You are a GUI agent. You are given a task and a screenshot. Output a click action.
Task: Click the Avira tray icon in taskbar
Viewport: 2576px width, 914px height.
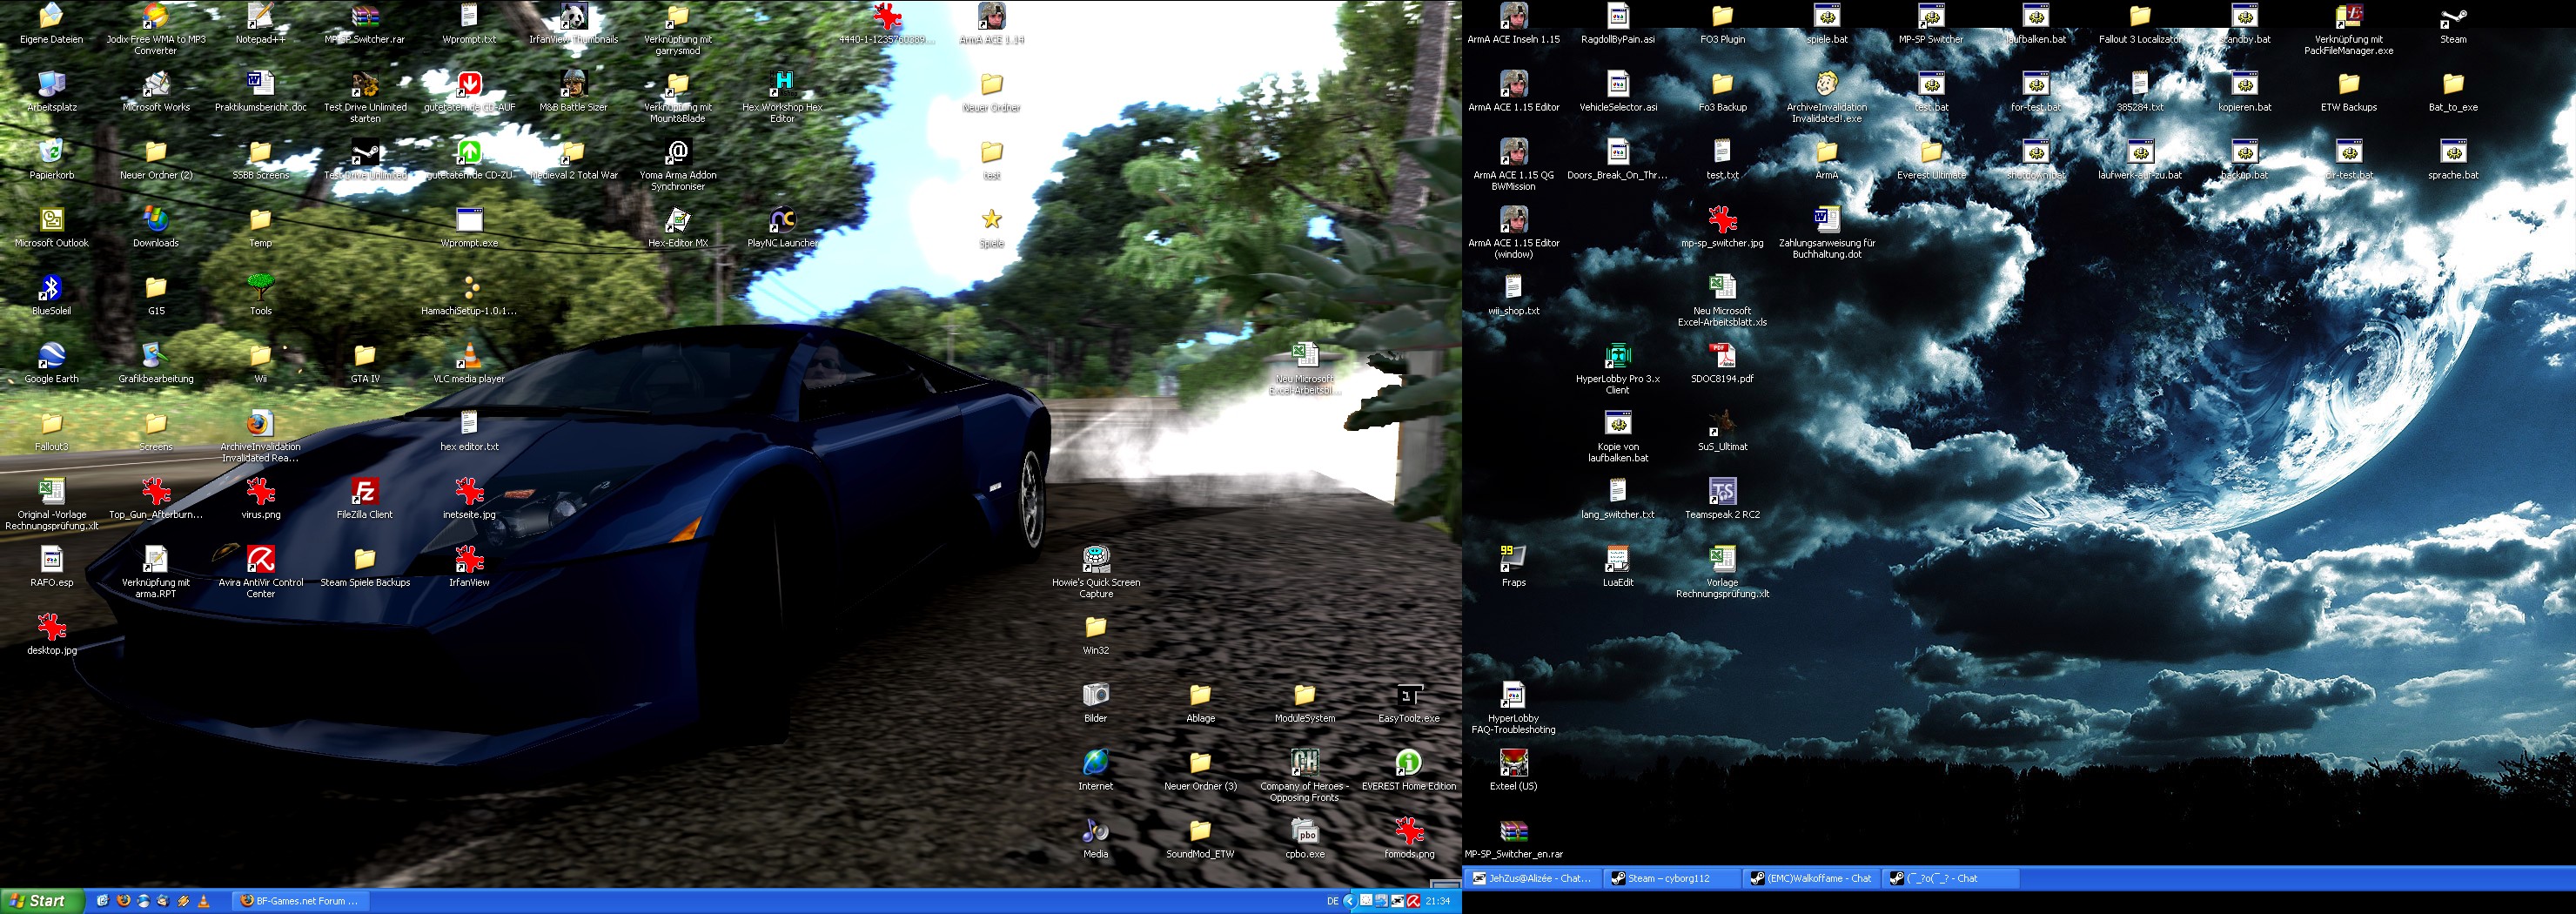(x=1413, y=901)
